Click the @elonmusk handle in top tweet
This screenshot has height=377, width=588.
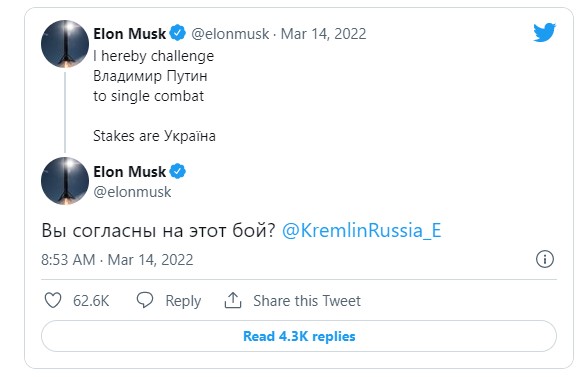click(230, 34)
